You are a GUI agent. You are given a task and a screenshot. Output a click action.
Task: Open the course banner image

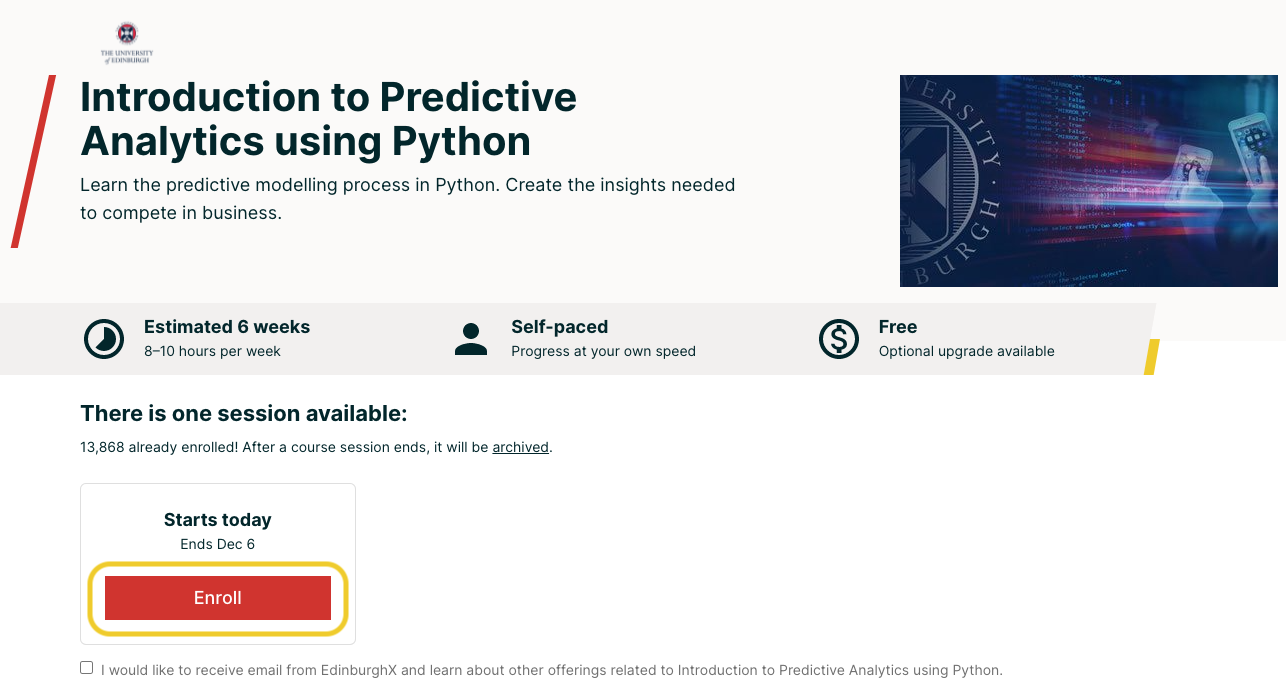click(x=1088, y=181)
